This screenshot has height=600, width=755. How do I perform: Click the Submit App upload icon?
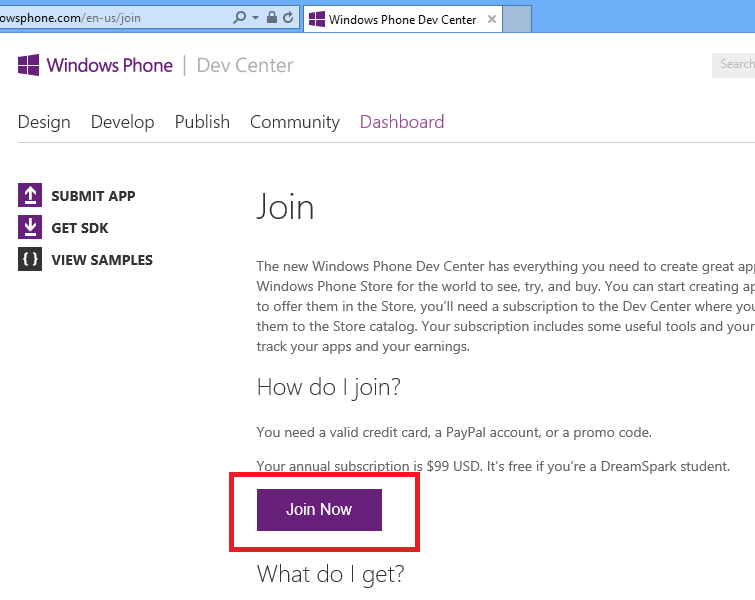point(30,195)
